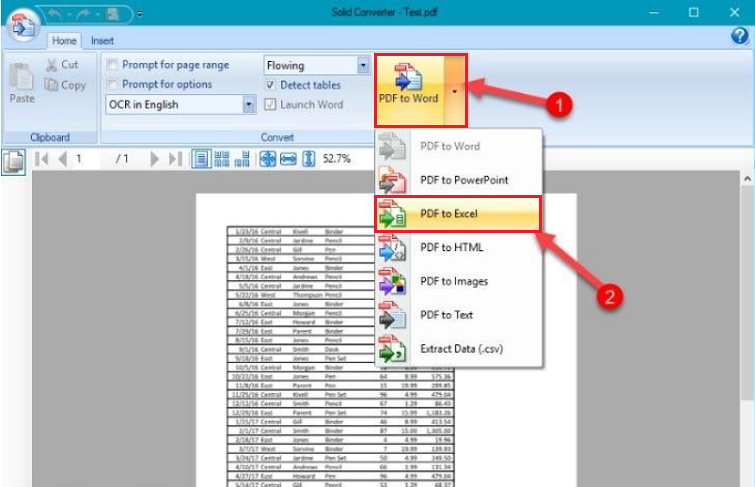Open the Help question mark icon
This screenshot has width=755, height=487.
(x=740, y=36)
